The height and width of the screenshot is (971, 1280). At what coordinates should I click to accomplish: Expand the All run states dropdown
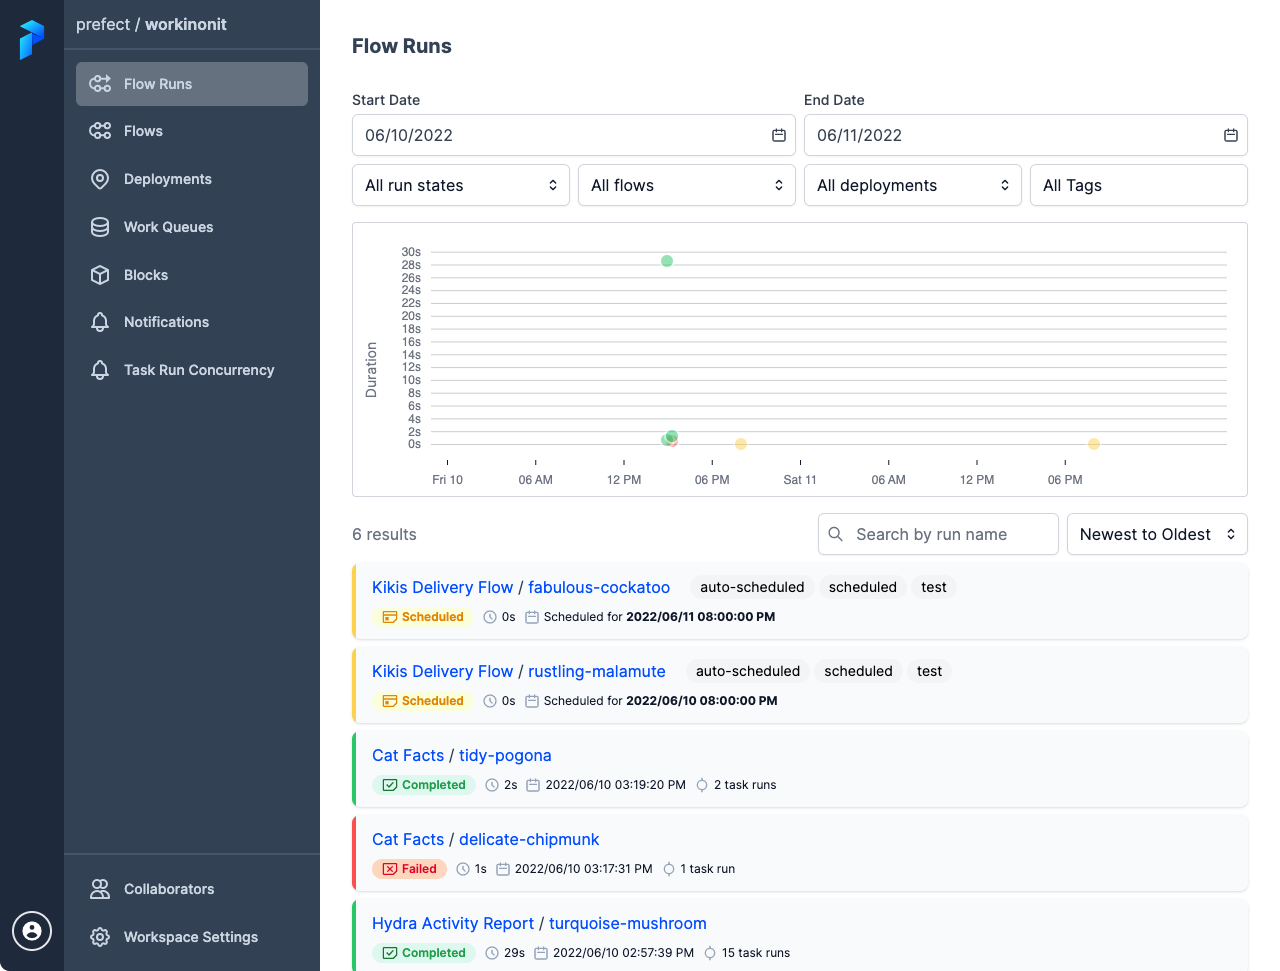click(461, 185)
